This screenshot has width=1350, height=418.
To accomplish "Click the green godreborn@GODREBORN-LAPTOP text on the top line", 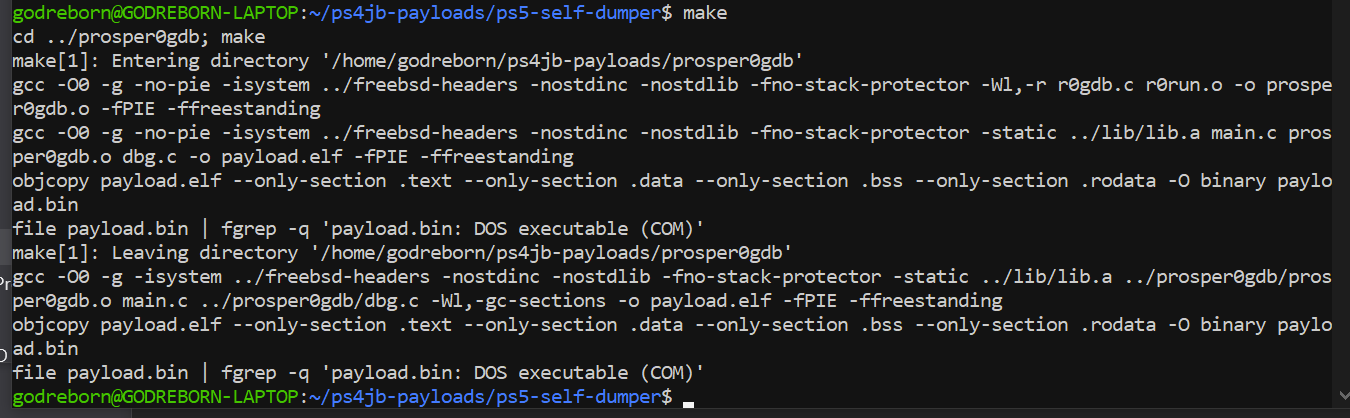I will 156,13.
